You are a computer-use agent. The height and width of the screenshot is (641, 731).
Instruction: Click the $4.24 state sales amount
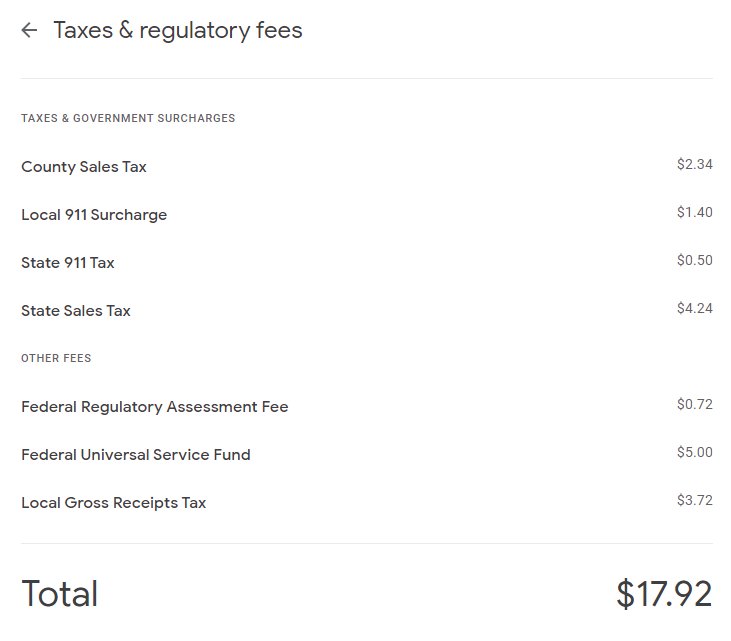pos(695,308)
